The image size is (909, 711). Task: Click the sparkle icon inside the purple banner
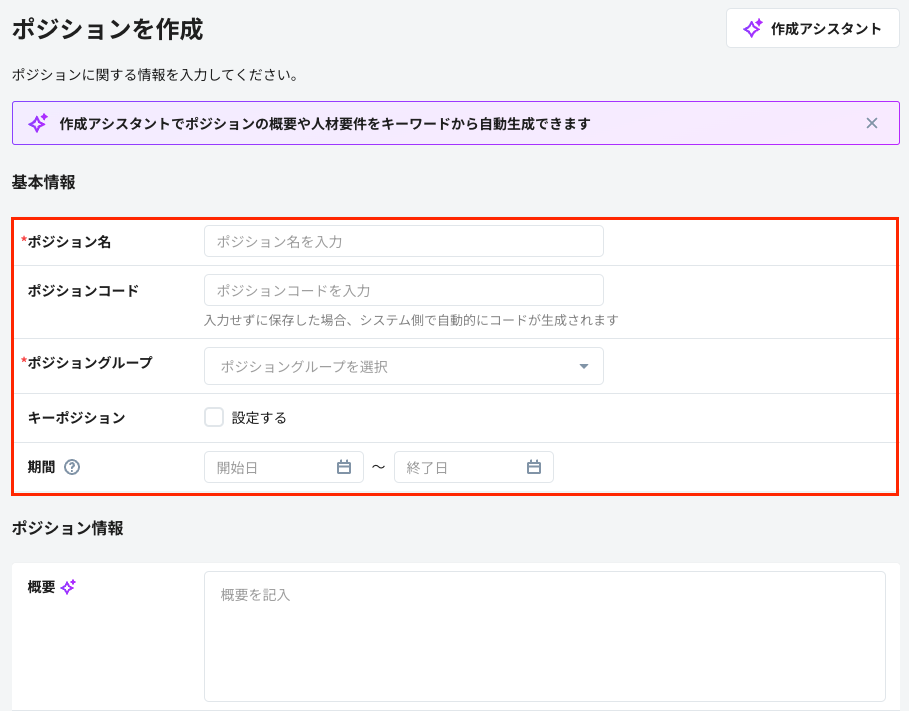37,122
